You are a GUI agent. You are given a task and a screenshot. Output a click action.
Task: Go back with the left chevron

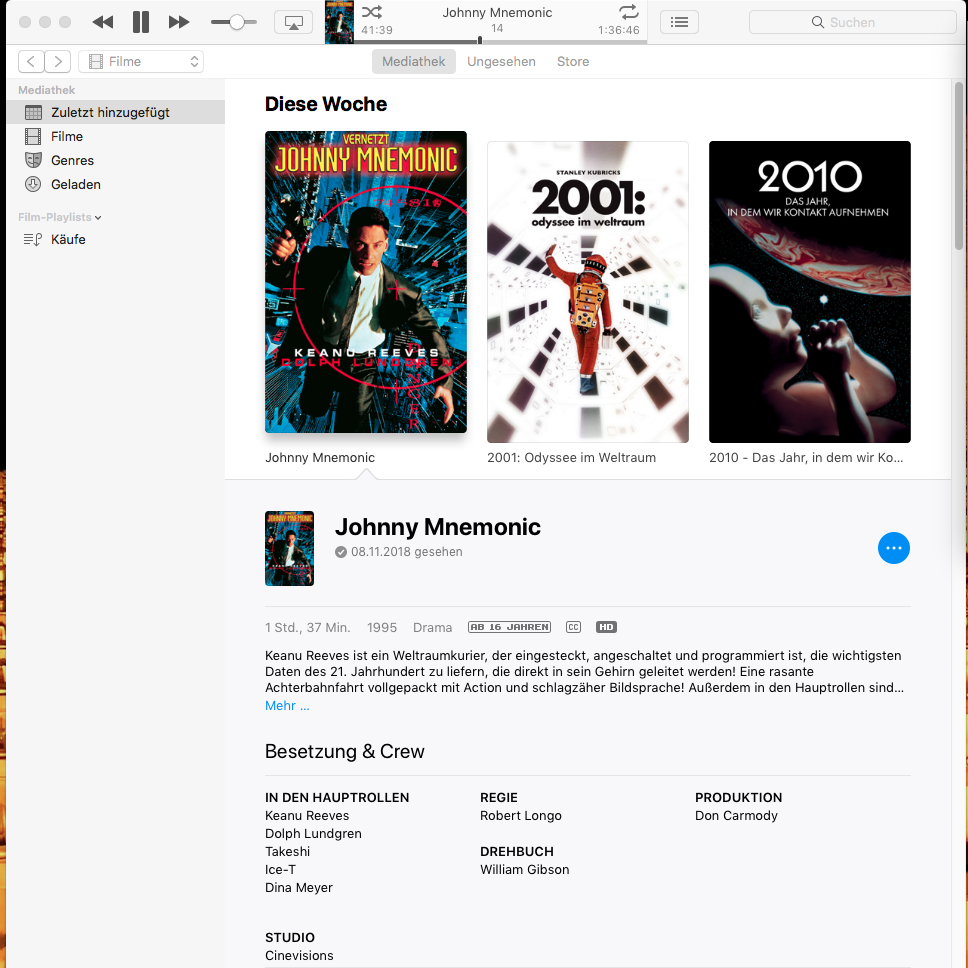[x=31, y=62]
